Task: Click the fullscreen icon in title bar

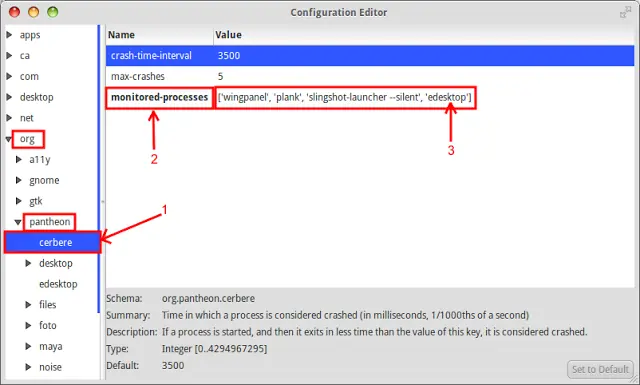Action: click(625, 12)
